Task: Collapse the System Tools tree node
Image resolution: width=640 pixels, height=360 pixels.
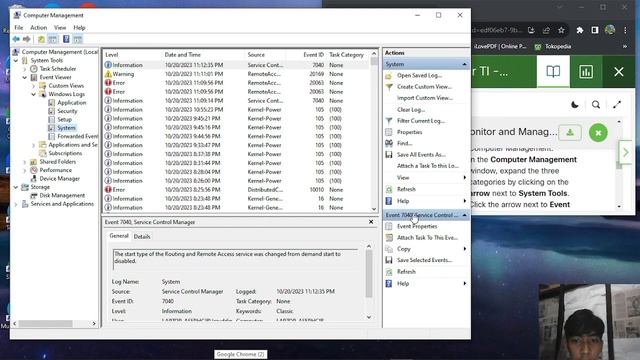Action: (x=16, y=60)
